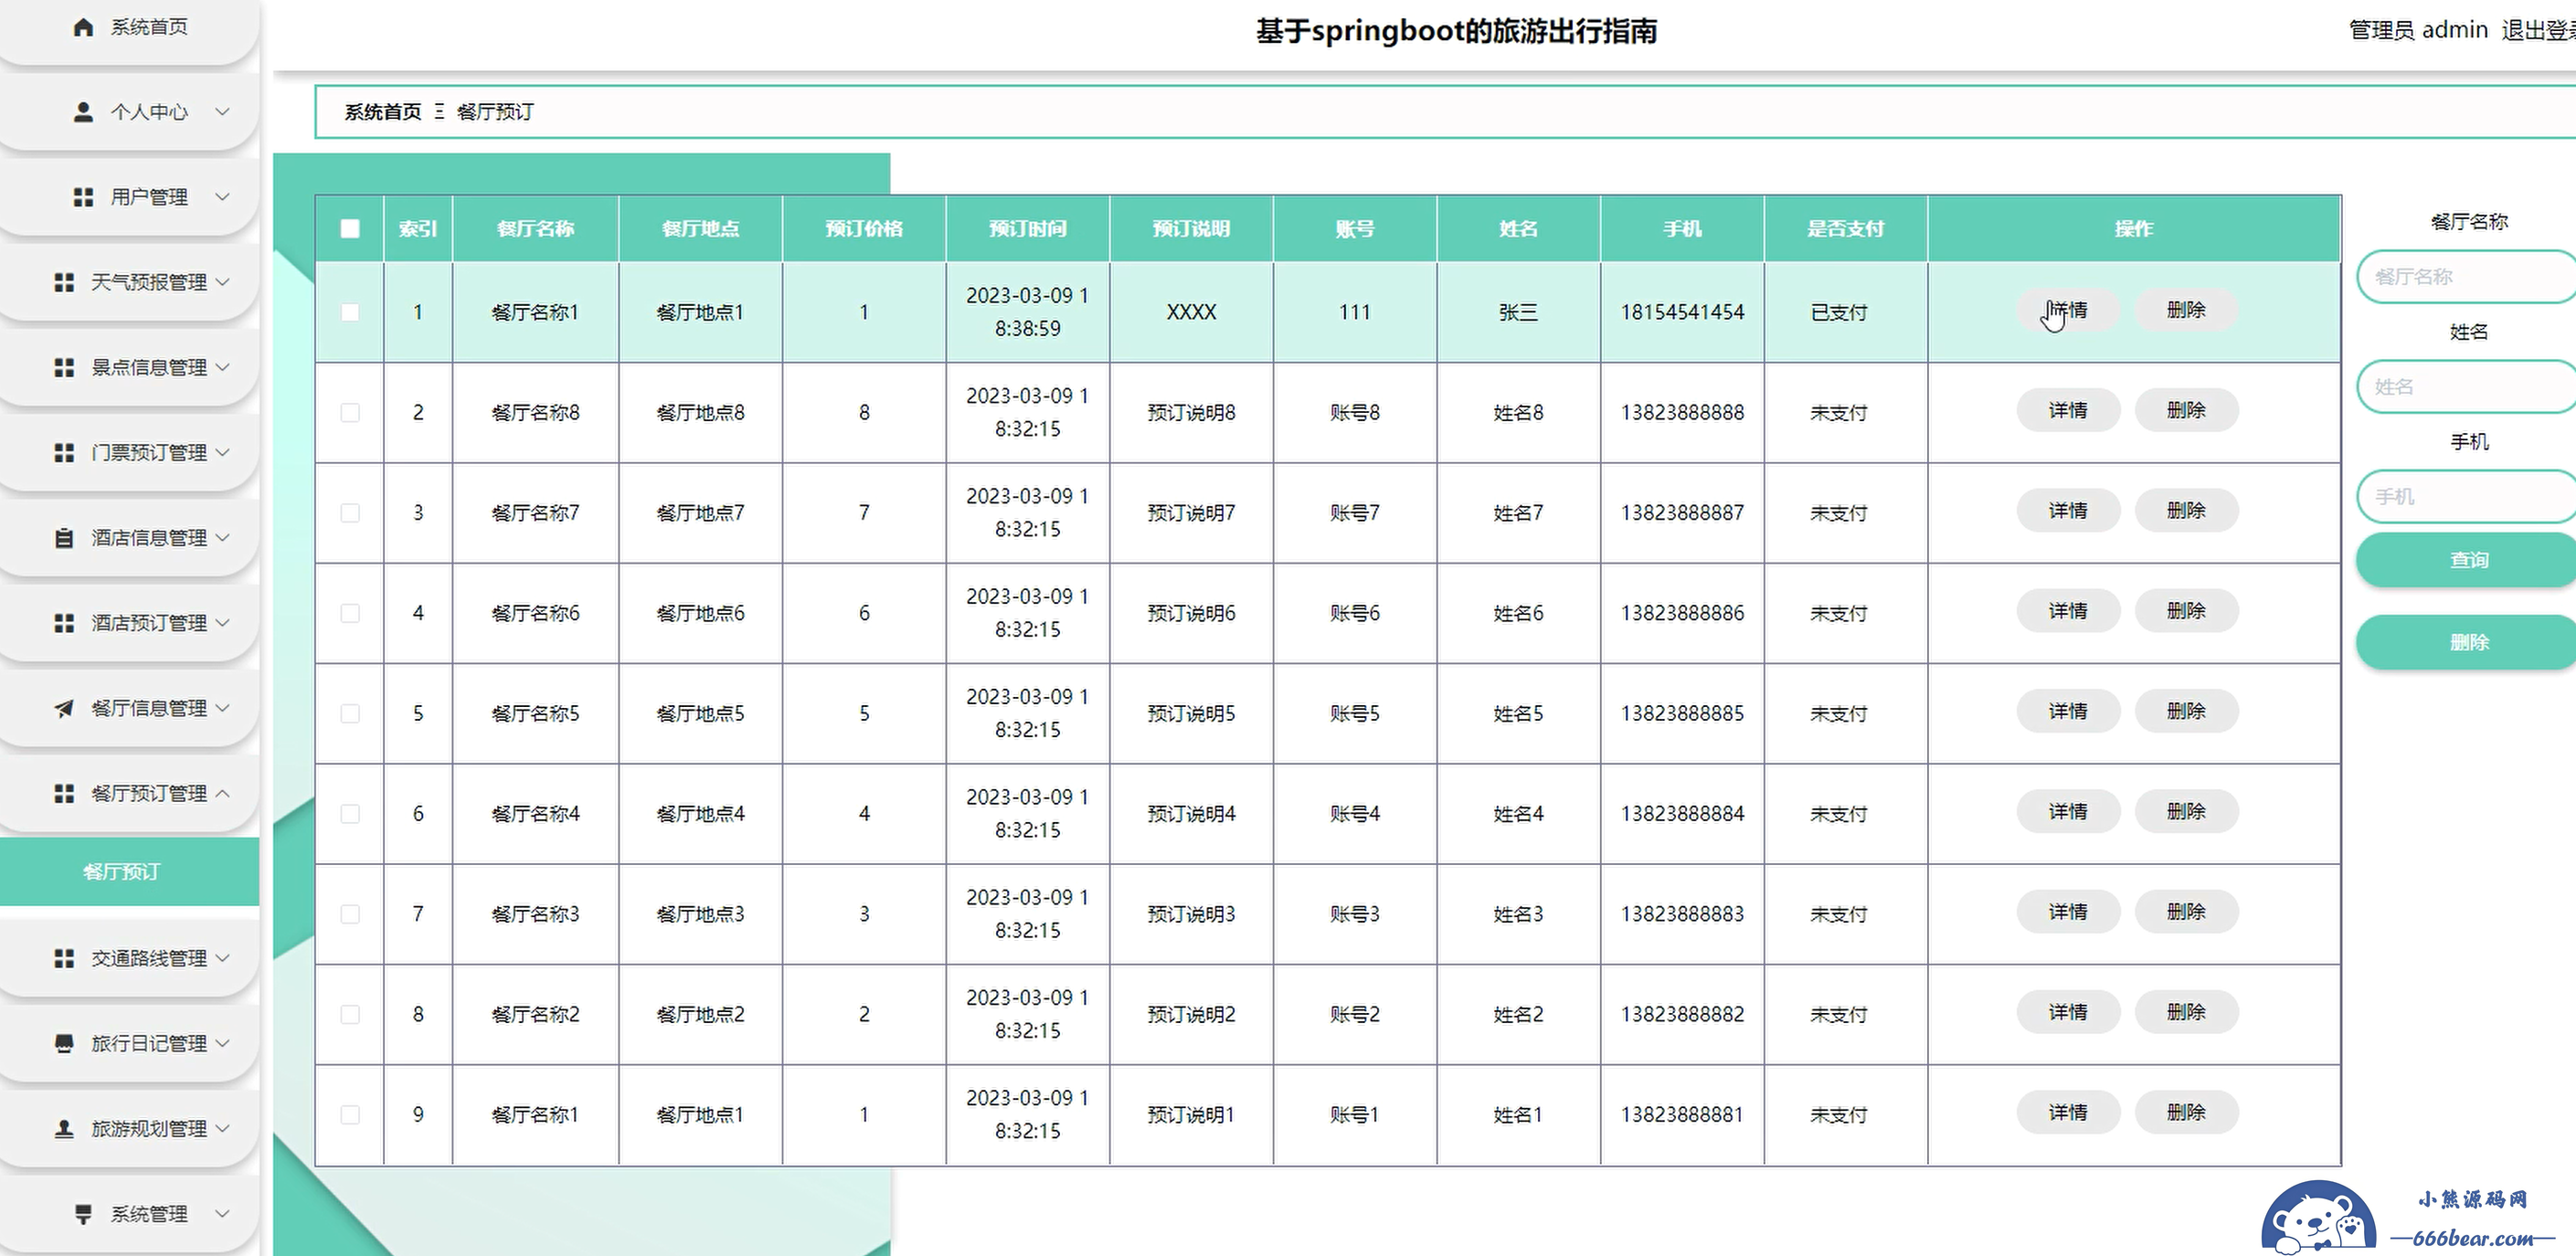Image resolution: width=2576 pixels, height=1256 pixels.
Task: Click 删除 in the 姓名1 row
Action: [2186, 1112]
